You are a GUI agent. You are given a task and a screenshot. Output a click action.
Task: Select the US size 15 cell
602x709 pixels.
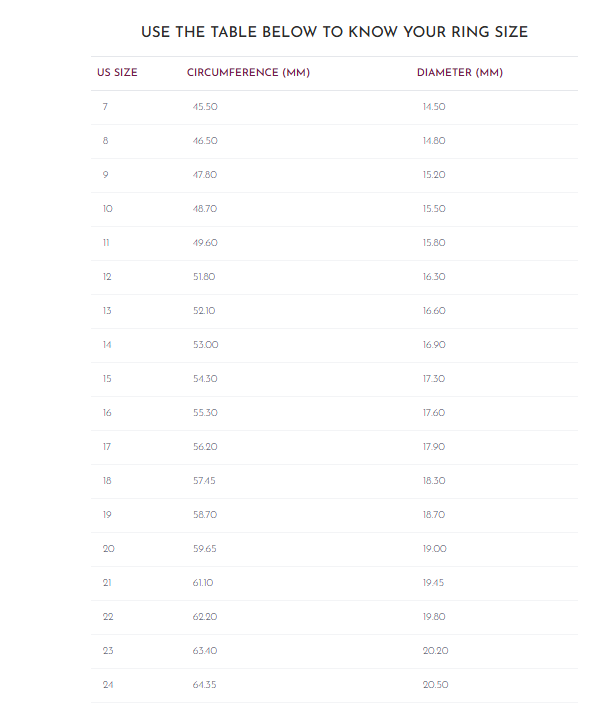point(107,379)
